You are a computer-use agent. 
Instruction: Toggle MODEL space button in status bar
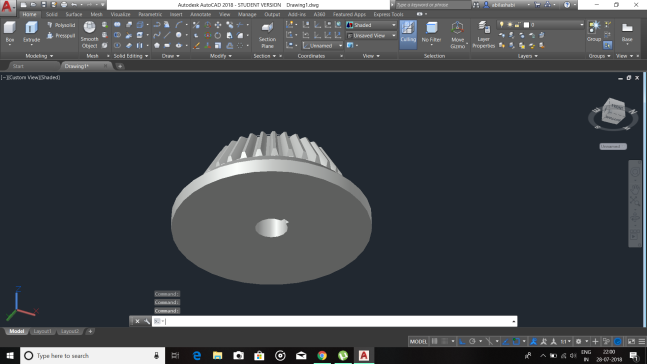(x=418, y=341)
